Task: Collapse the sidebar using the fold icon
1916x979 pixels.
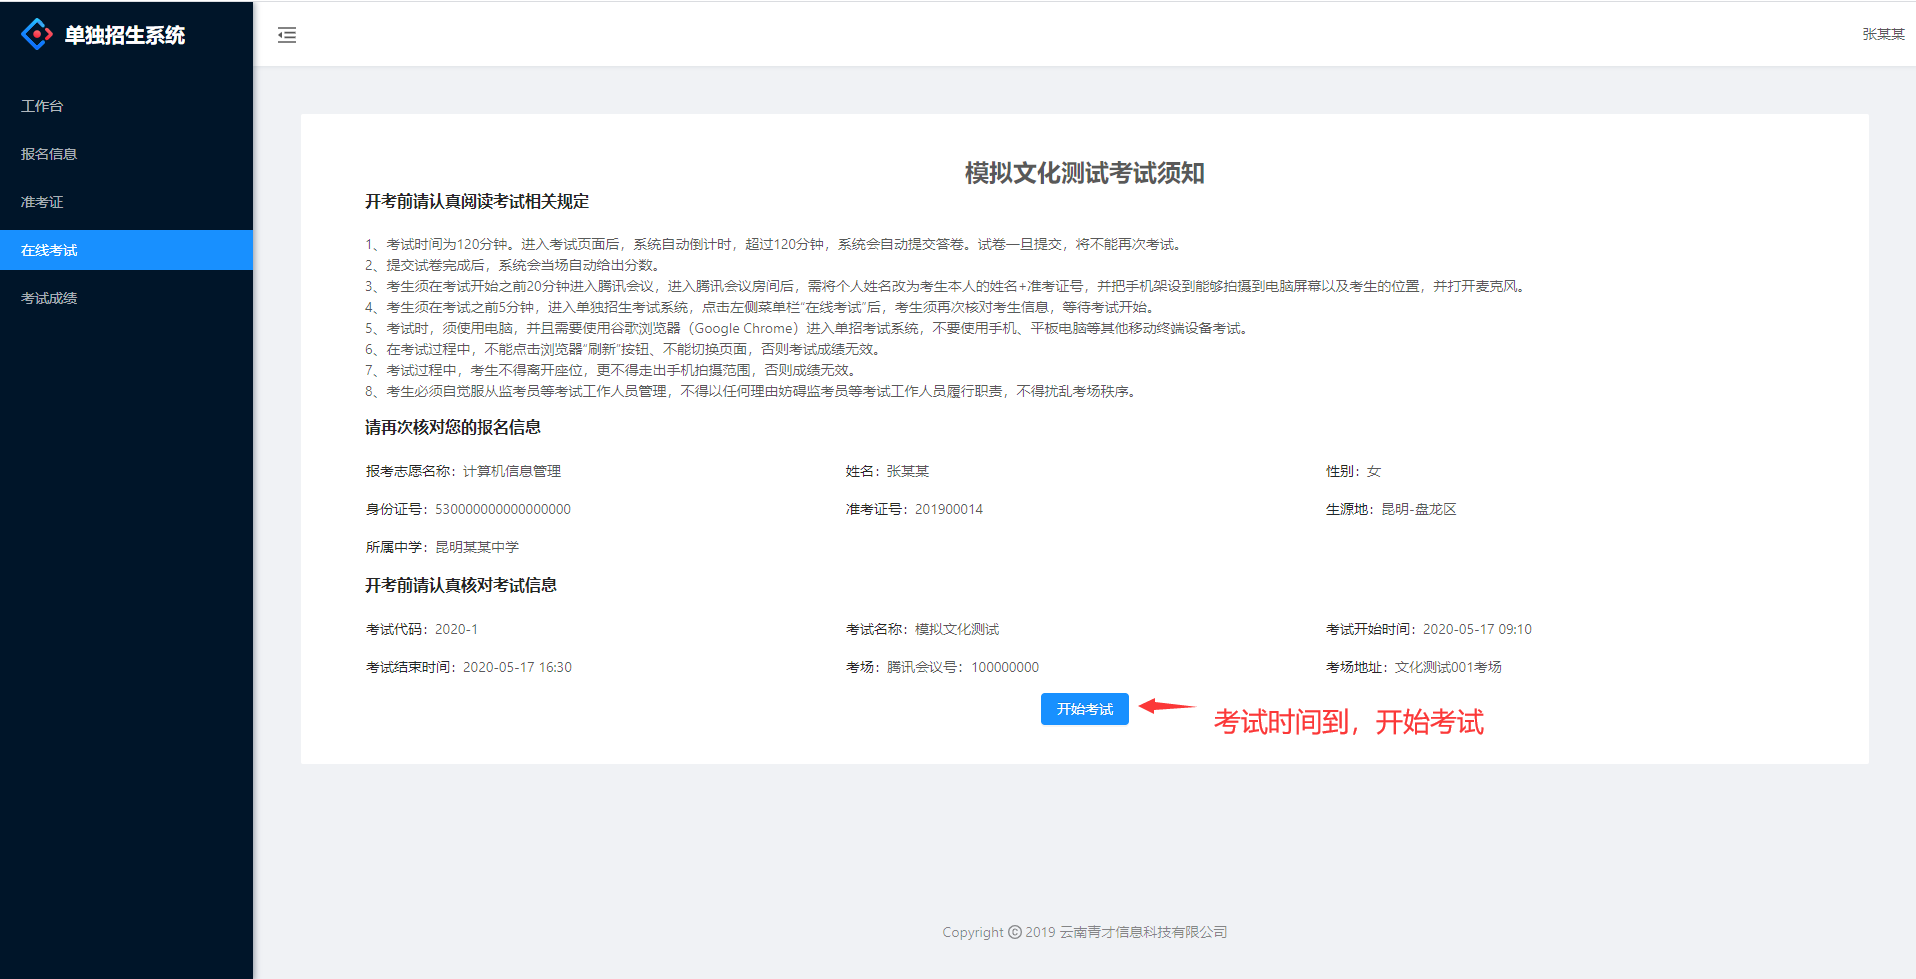Action: pyautogui.click(x=287, y=34)
